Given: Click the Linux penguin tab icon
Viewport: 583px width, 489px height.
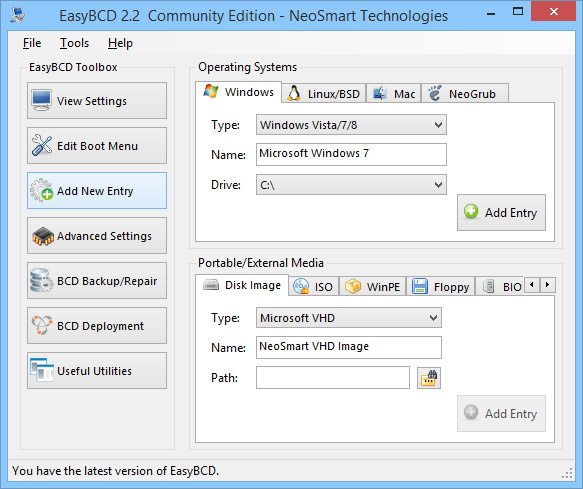Looking at the screenshot, I should pyautogui.click(x=294, y=93).
